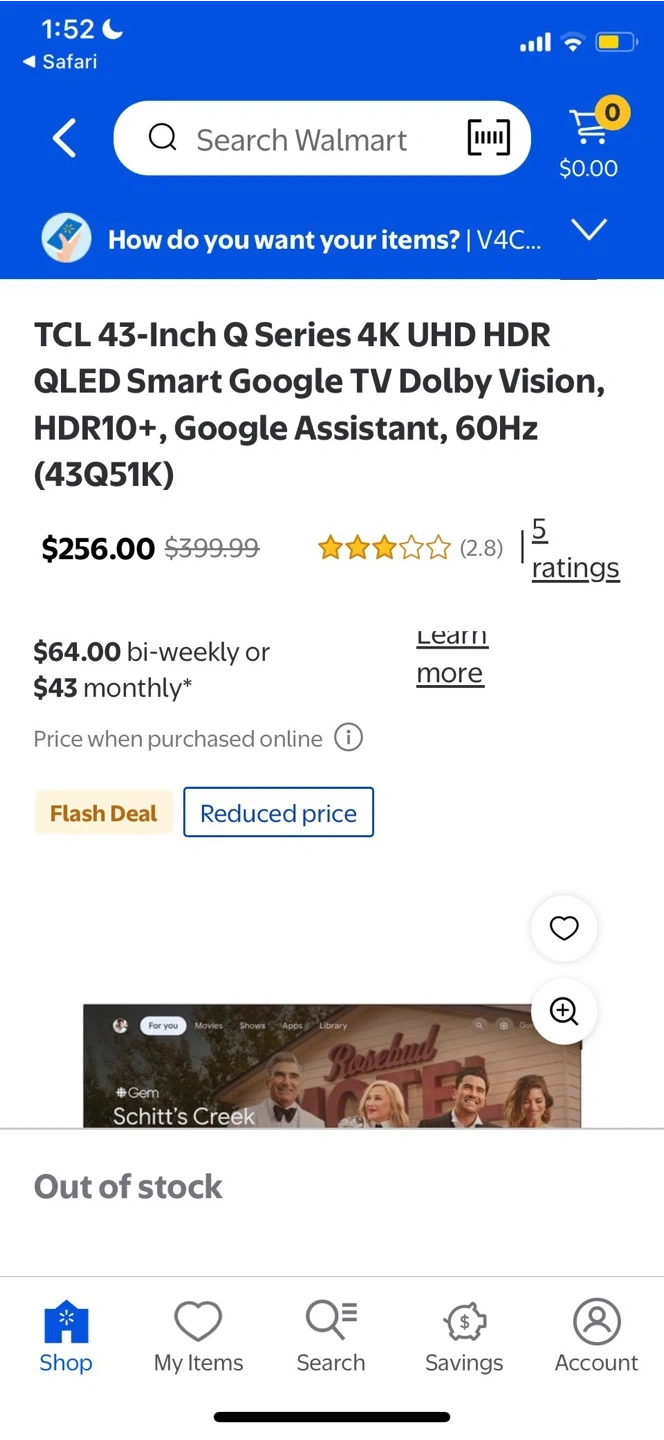Screen dimensions: 664x1440
Task: Tap the Reduced price badge
Action: point(278,812)
